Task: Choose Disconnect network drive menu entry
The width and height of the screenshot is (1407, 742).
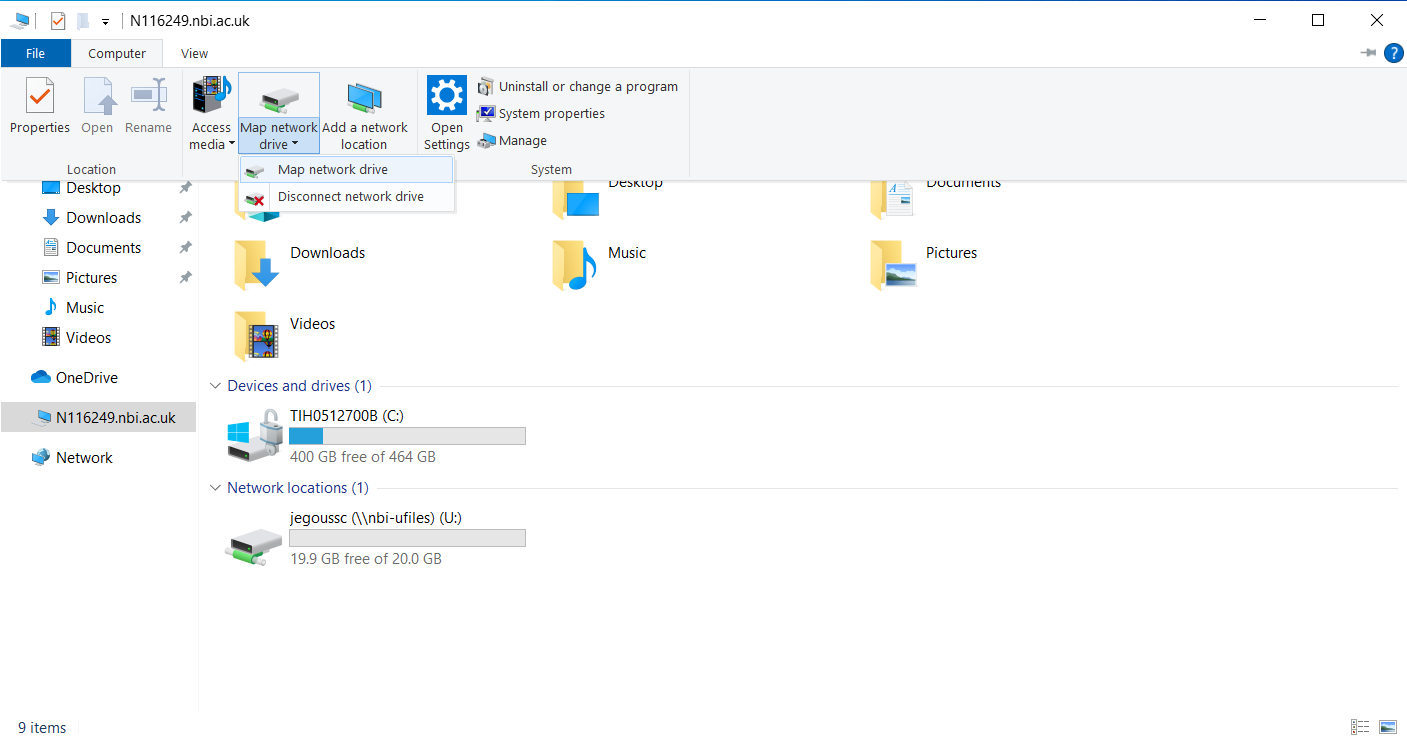Action: (x=350, y=197)
